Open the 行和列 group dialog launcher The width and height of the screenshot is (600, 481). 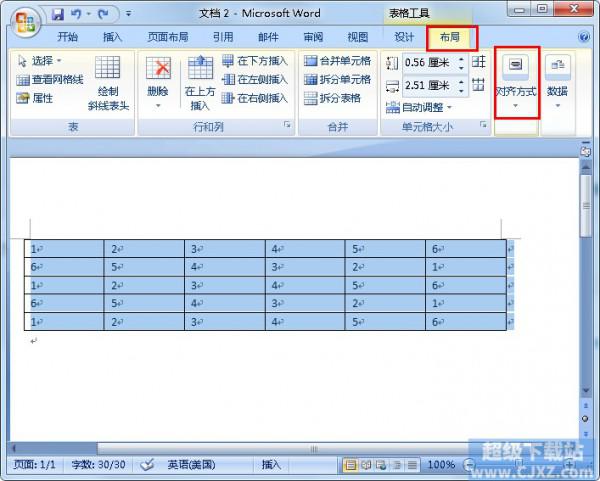287,124
